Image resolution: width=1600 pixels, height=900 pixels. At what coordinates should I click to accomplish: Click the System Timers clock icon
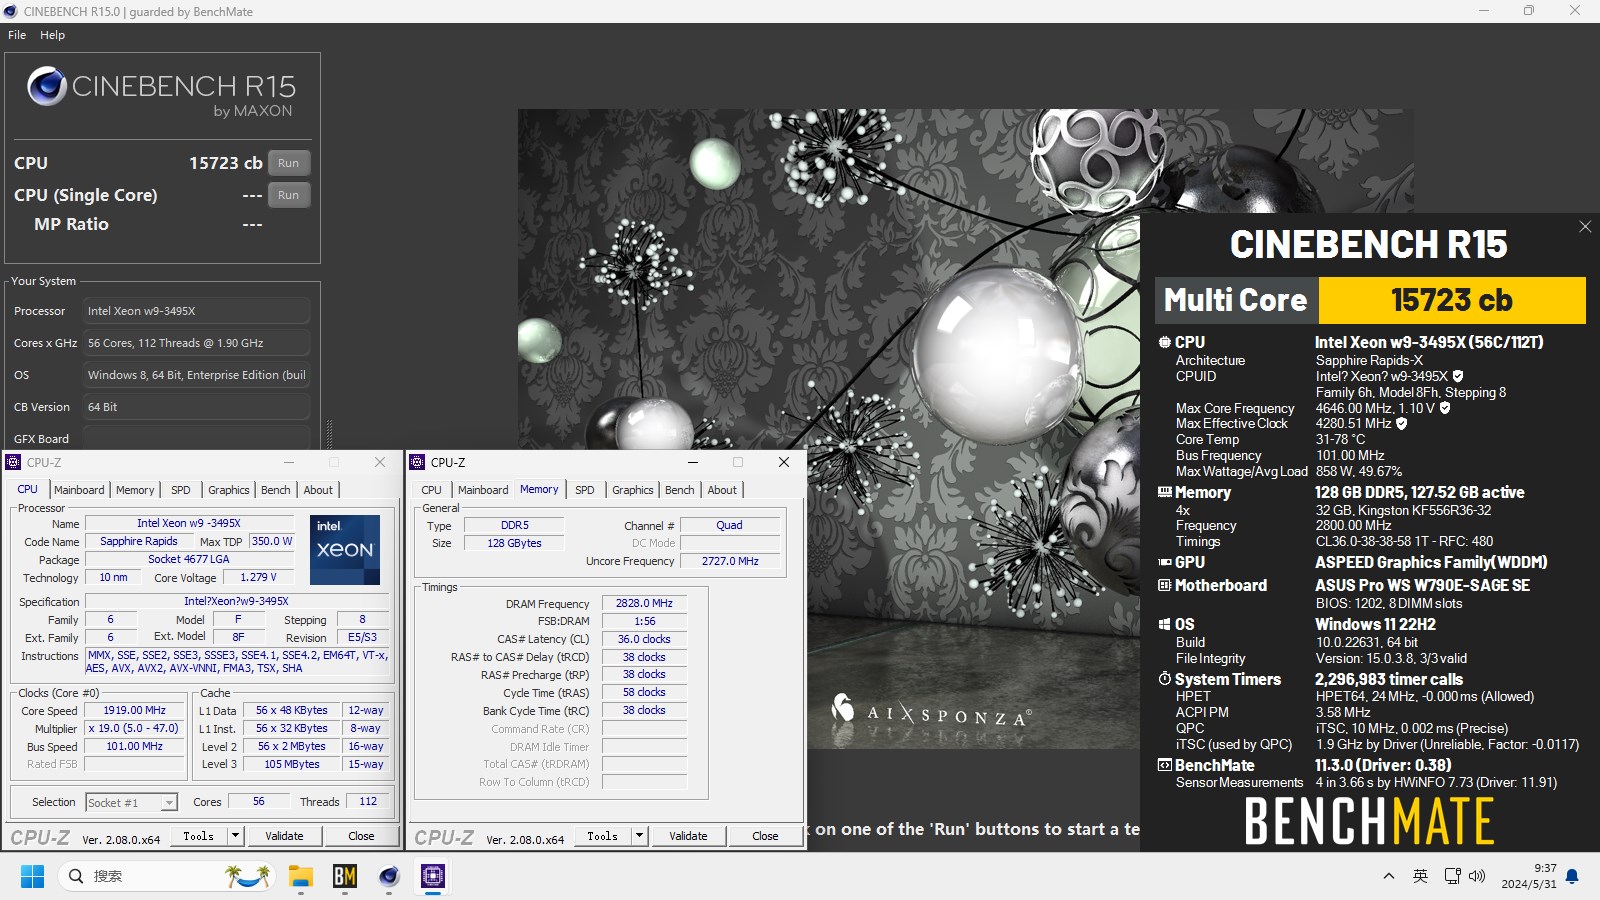(1165, 679)
